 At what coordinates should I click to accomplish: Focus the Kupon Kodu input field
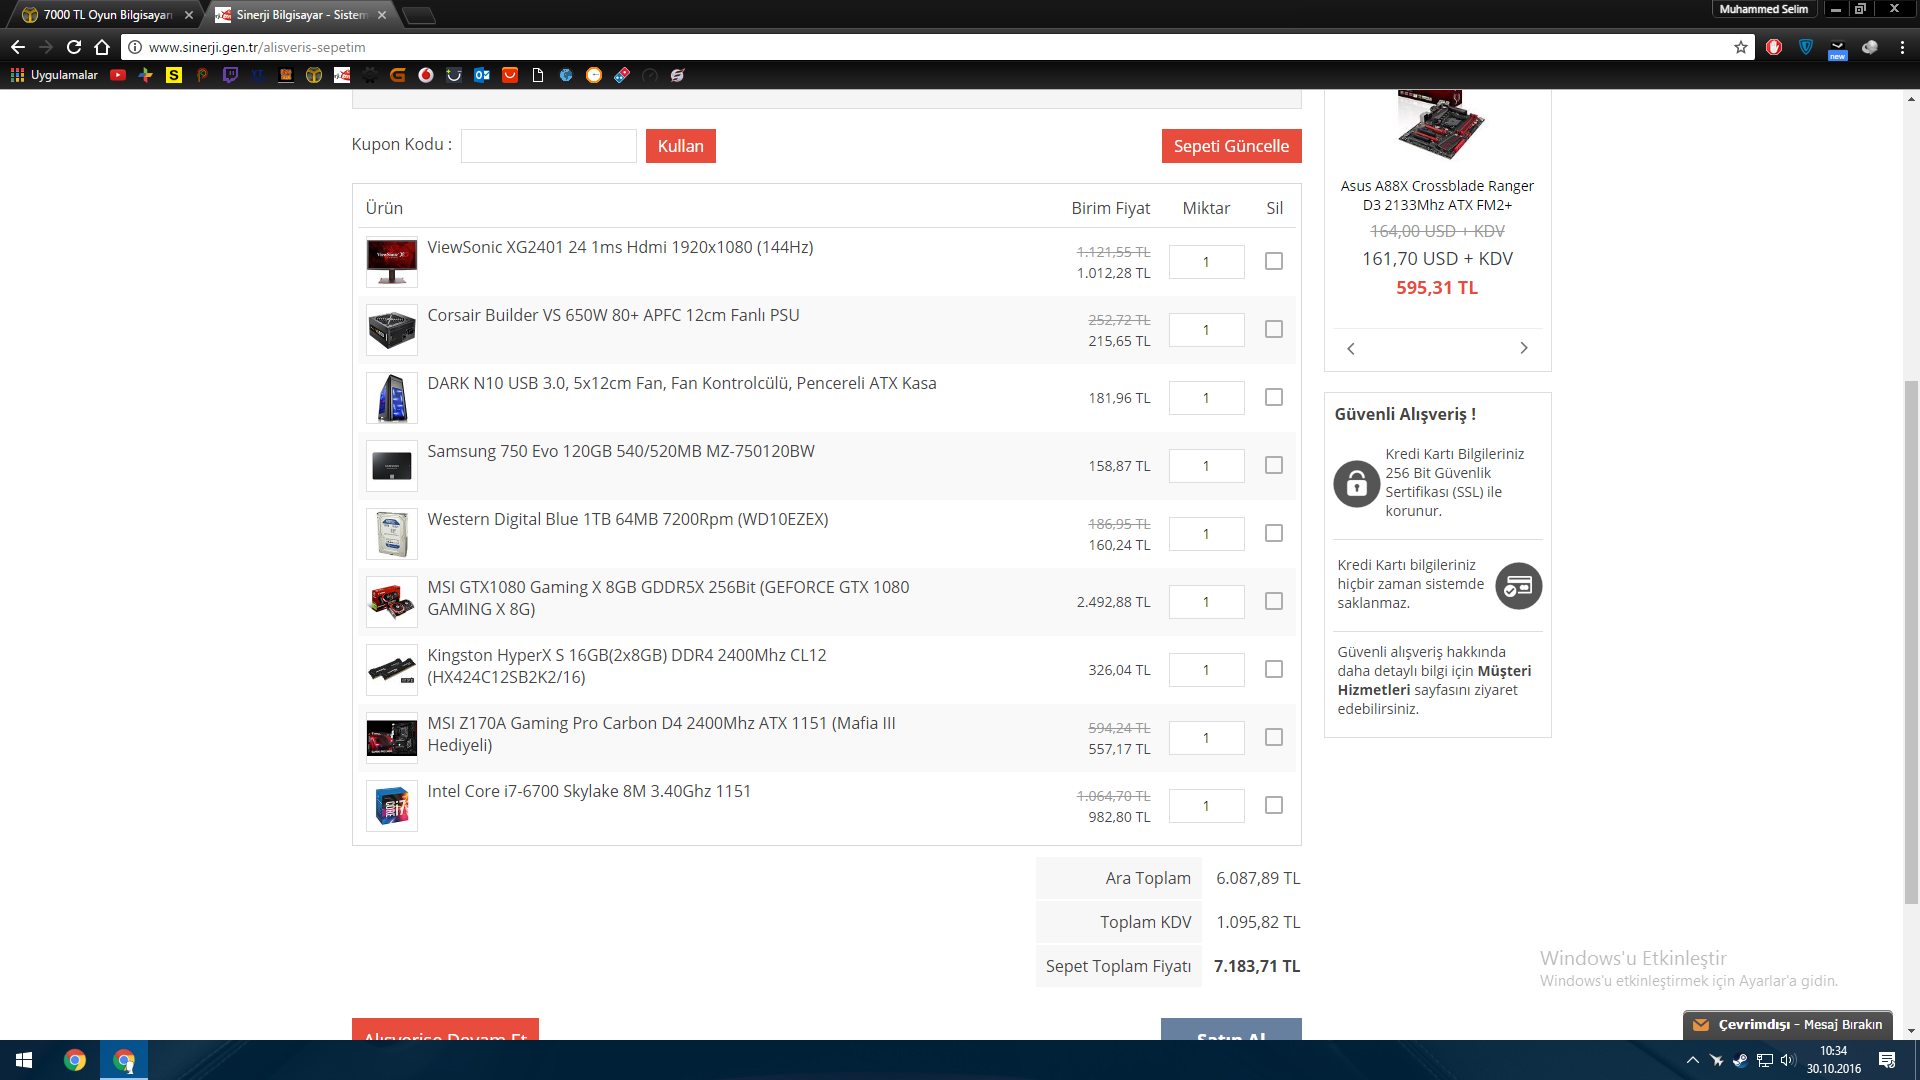[548, 146]
